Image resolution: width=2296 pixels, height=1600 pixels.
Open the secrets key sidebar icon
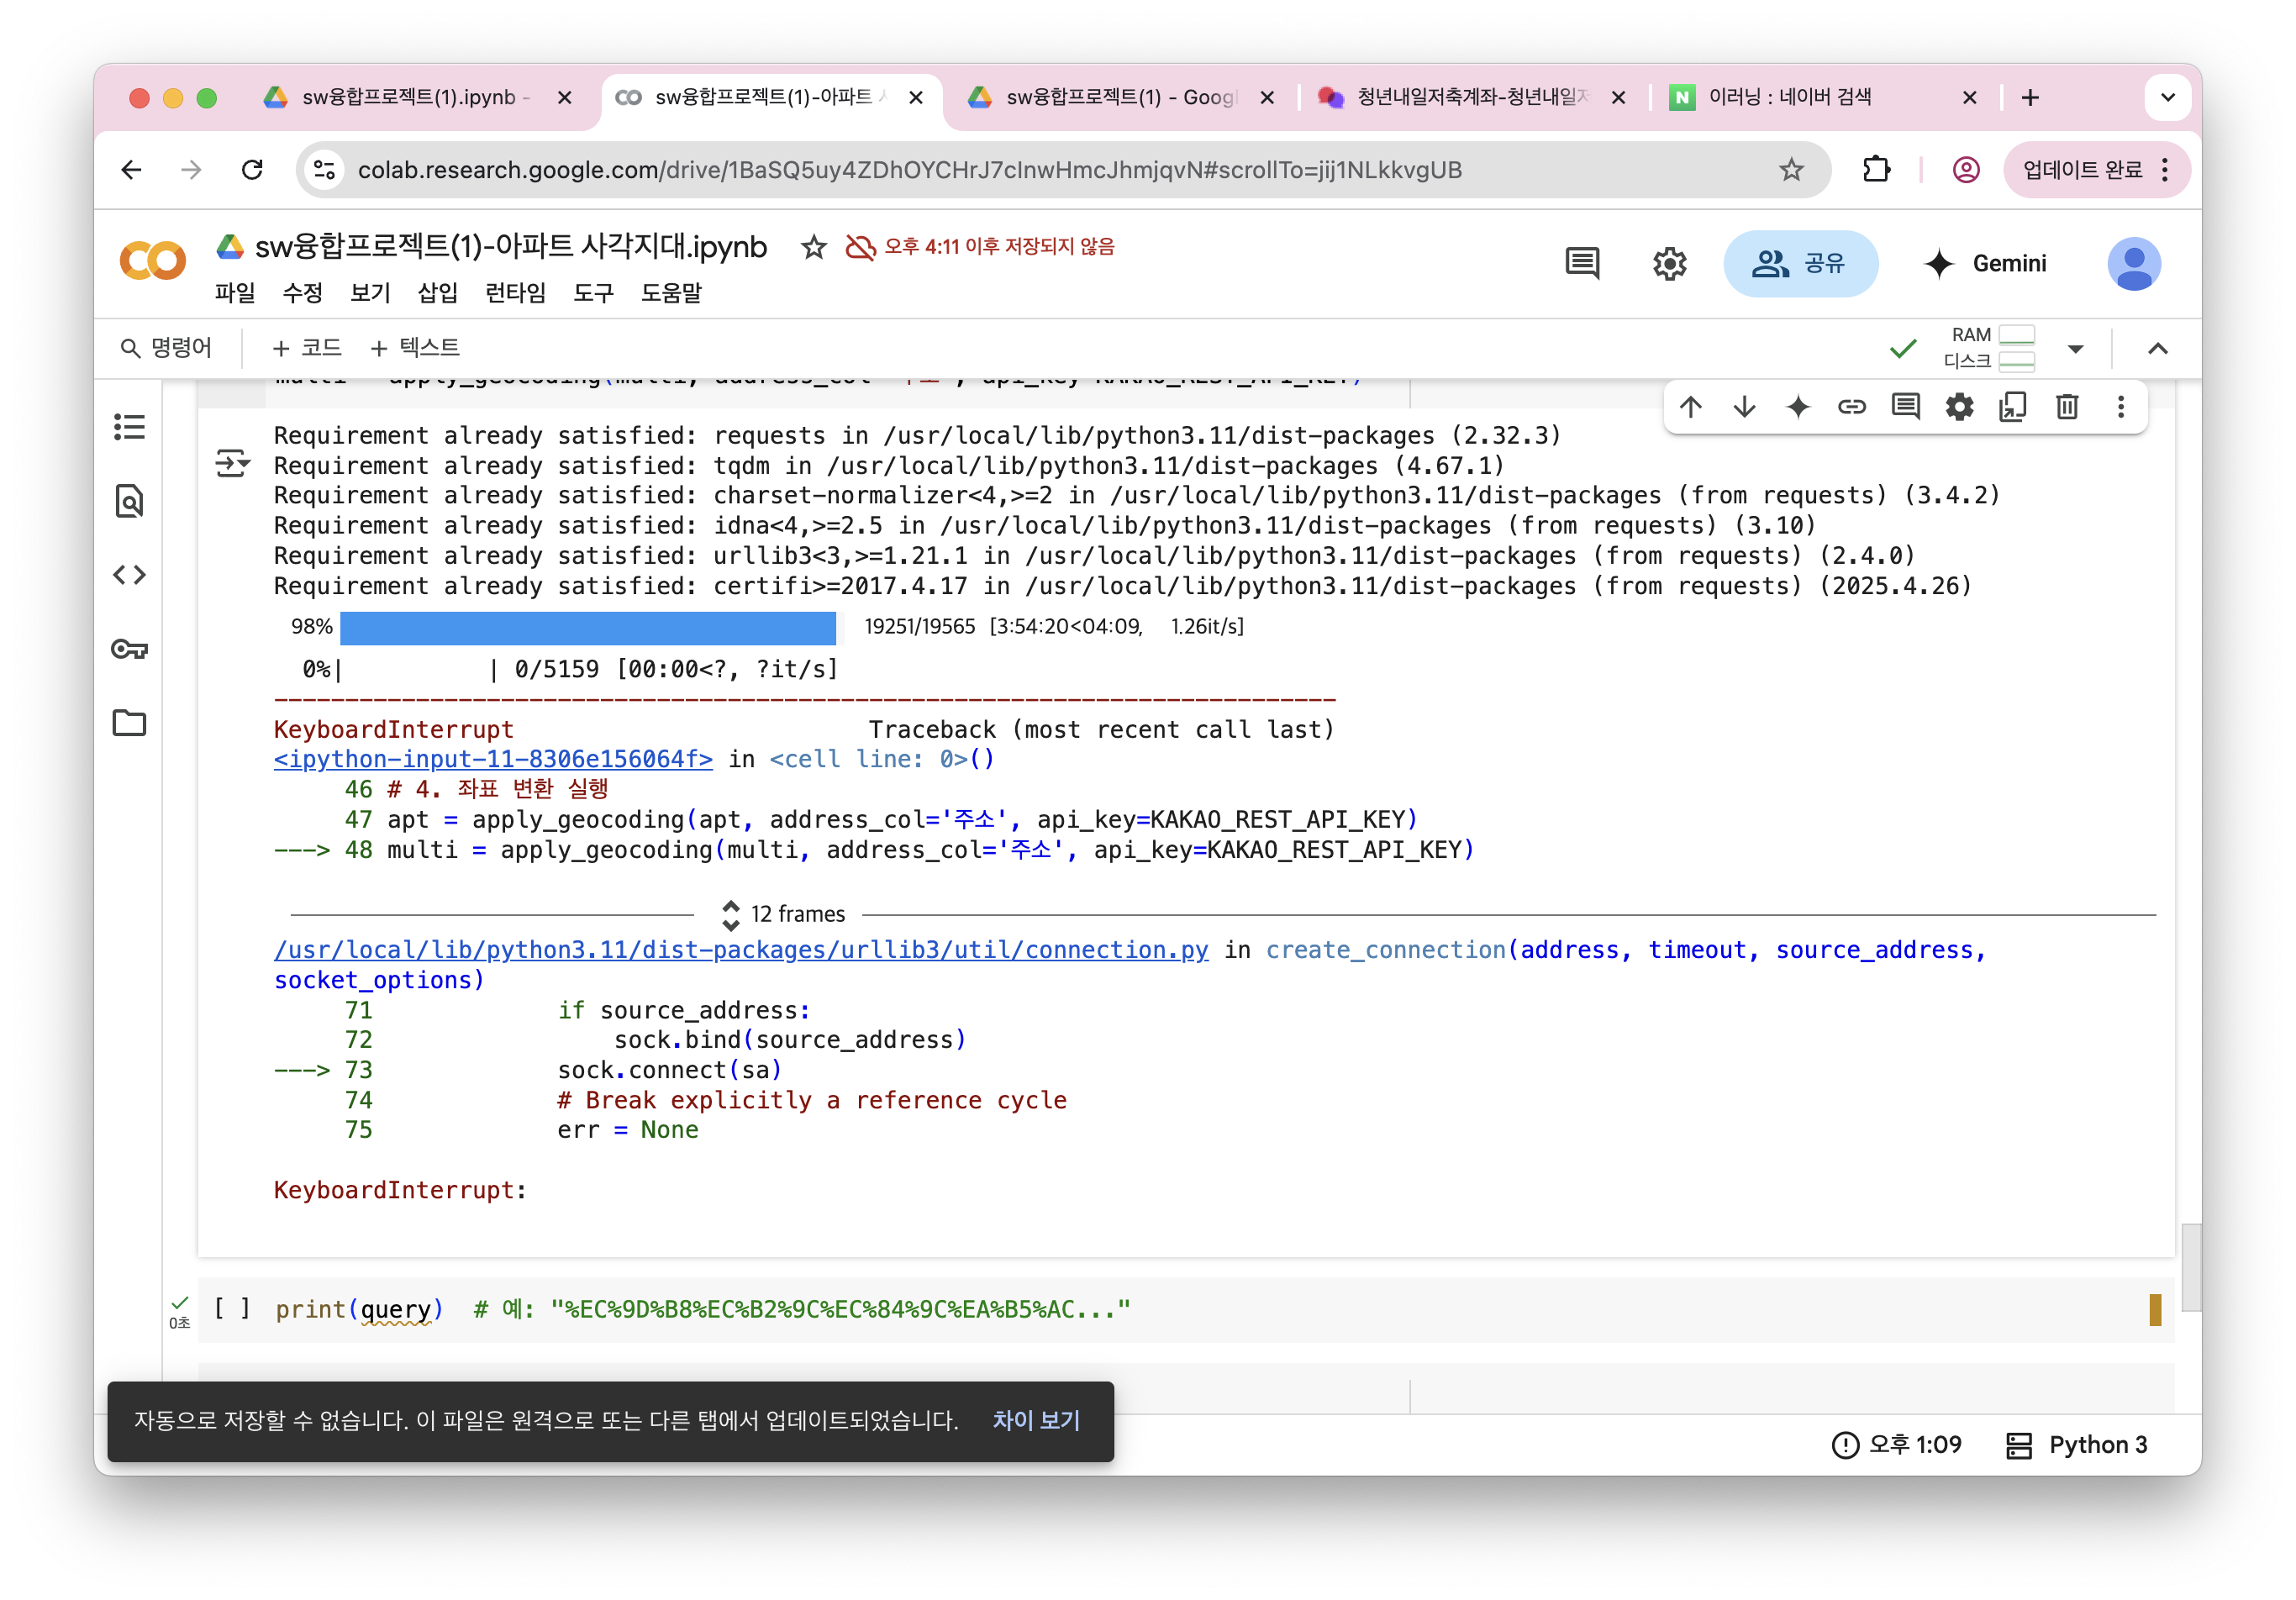[x=129, y=649]
